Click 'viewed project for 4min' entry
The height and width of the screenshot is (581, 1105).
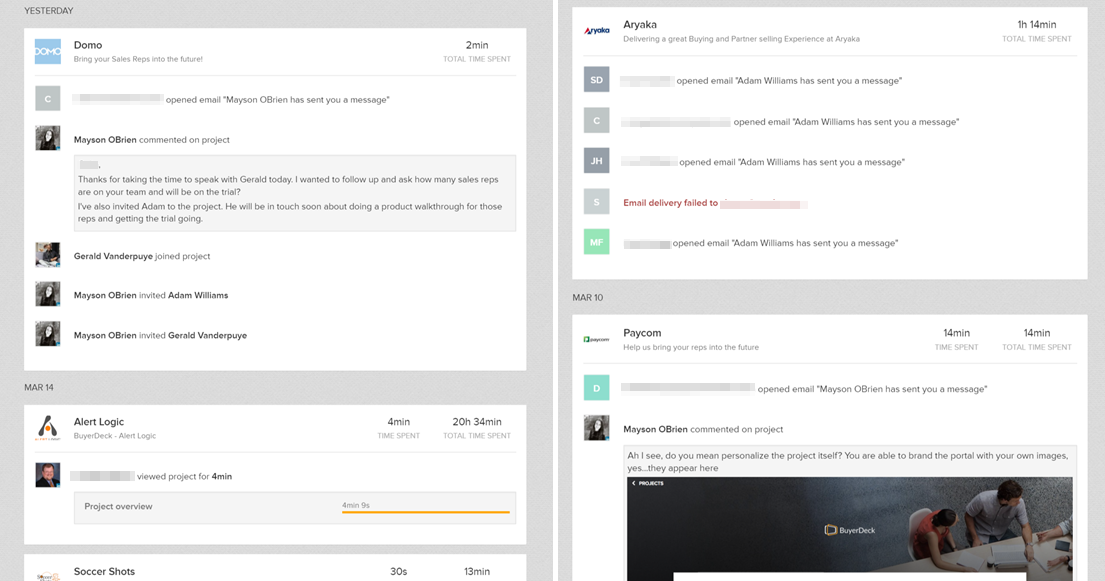click(x=184, y=477)
